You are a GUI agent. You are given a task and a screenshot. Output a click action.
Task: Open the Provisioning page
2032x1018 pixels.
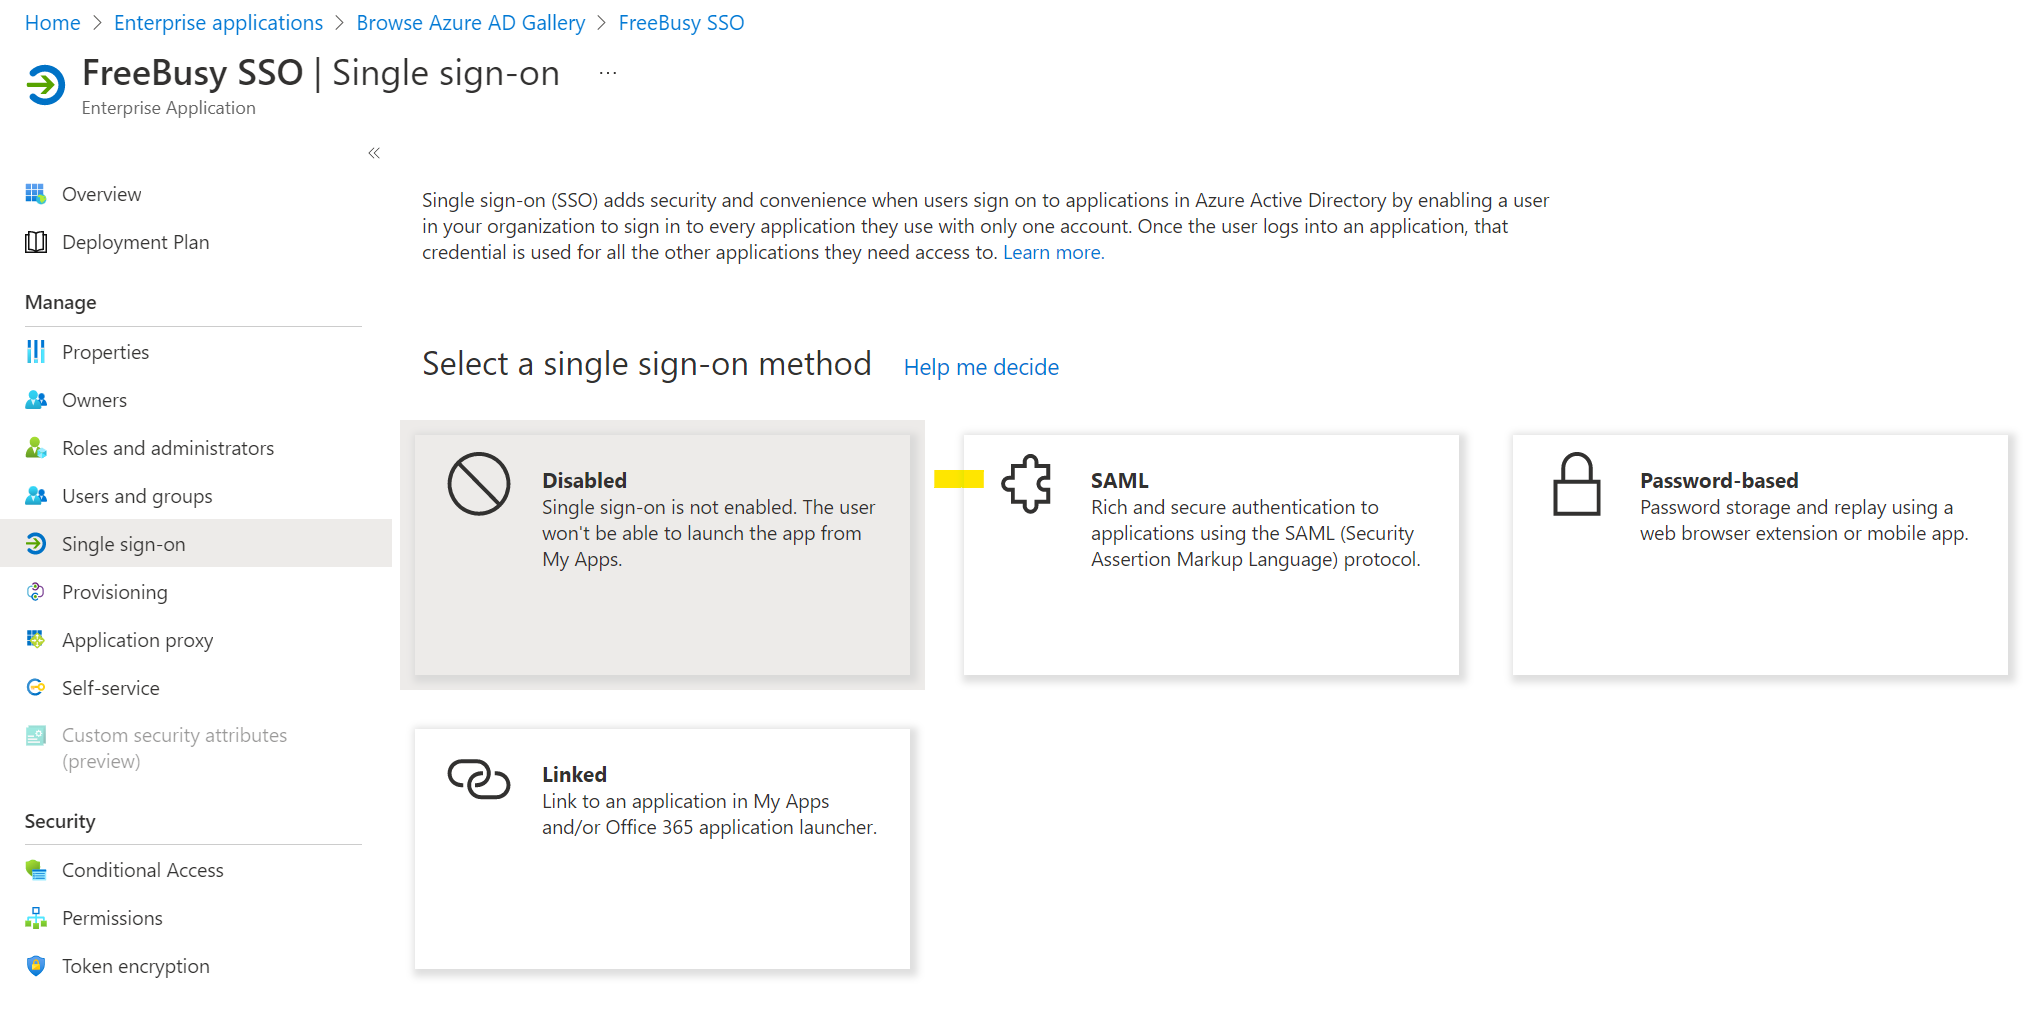pos(115,592)
